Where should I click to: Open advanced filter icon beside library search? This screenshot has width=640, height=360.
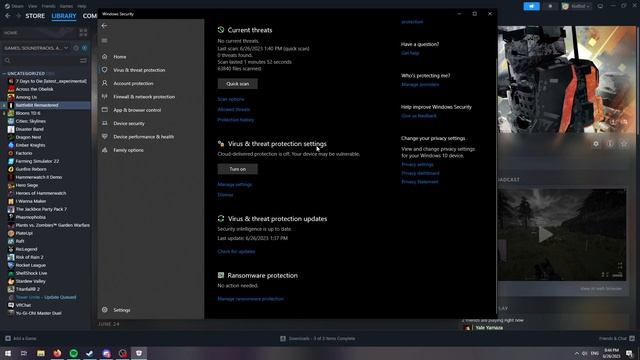click(83, 60)
